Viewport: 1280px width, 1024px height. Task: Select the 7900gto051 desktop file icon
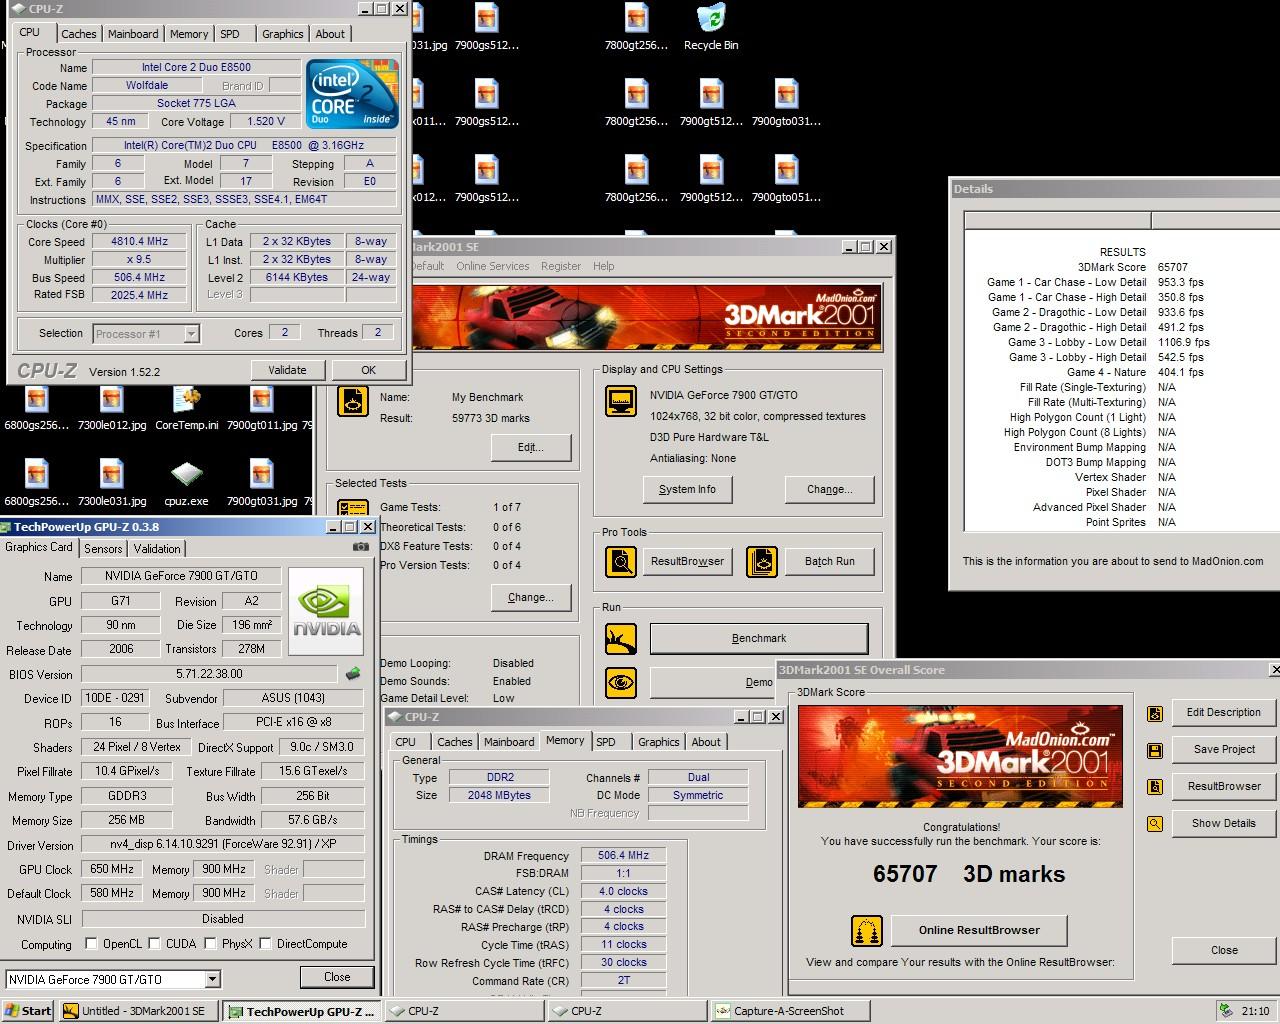[x=786, y=179]
